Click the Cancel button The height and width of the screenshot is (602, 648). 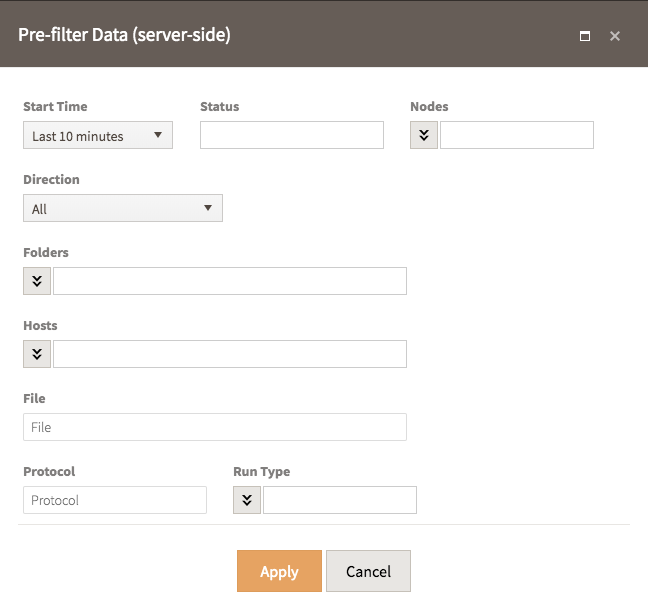pos(368,571)
